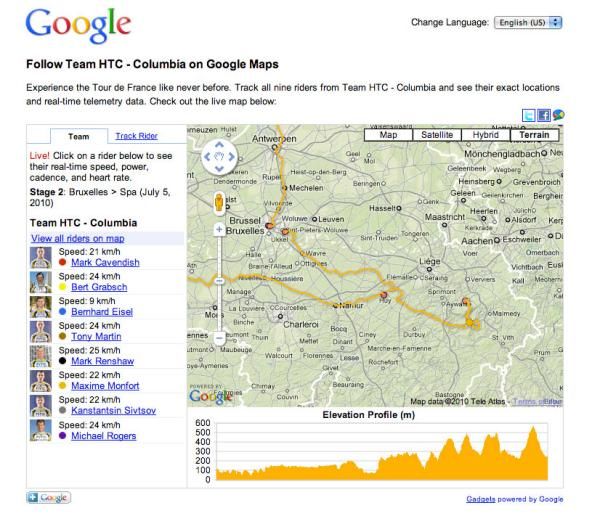The image size is (600, 524).
Task: Click the zoom slider handle
Action: tap(219, 281)
